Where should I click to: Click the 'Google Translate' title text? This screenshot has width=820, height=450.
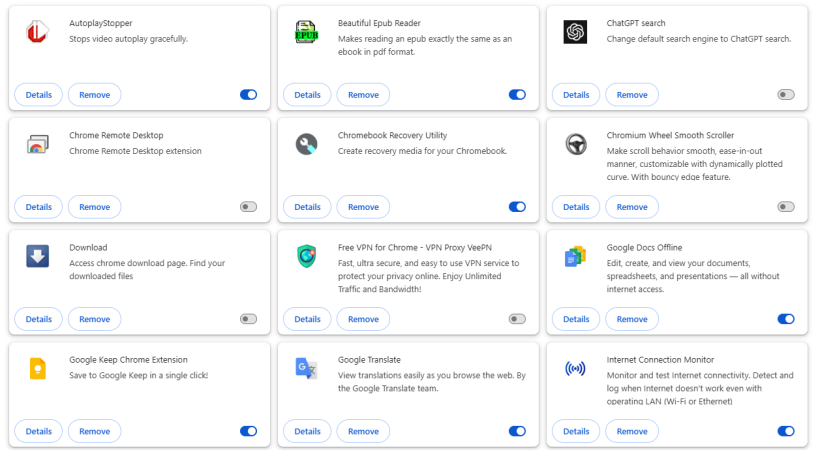[369, 359]
